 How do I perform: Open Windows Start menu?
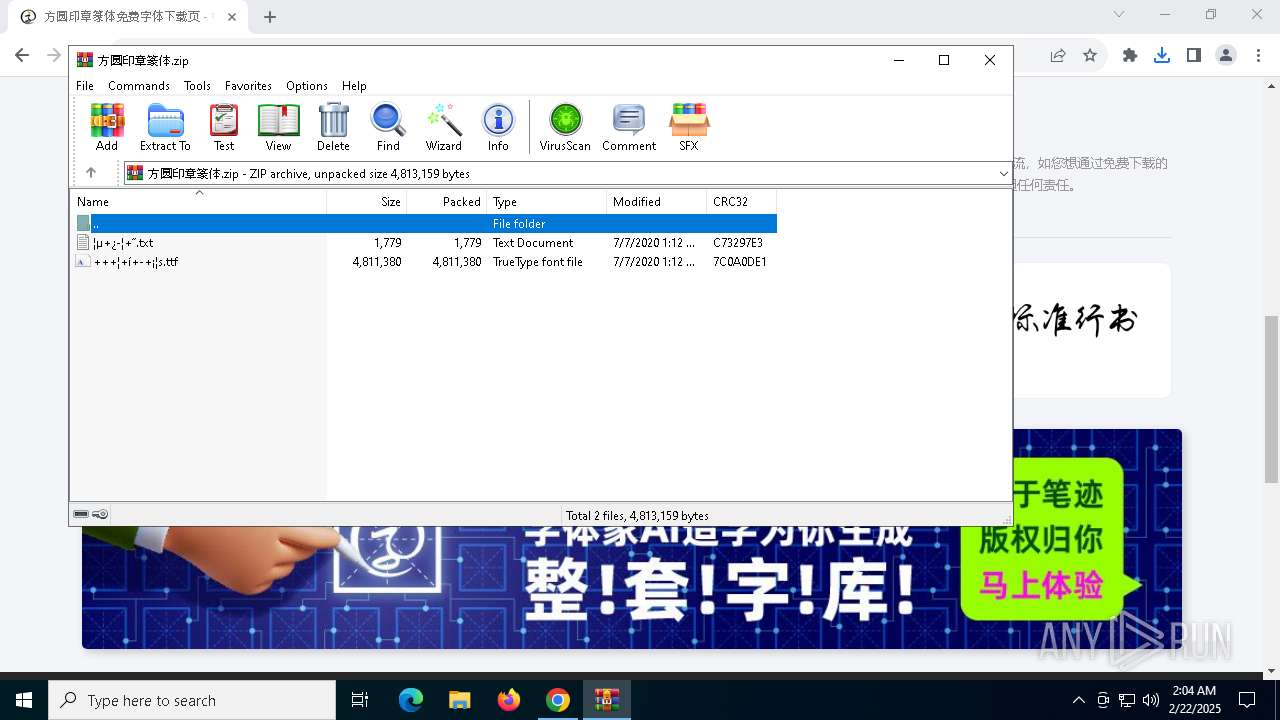point(23,700)
